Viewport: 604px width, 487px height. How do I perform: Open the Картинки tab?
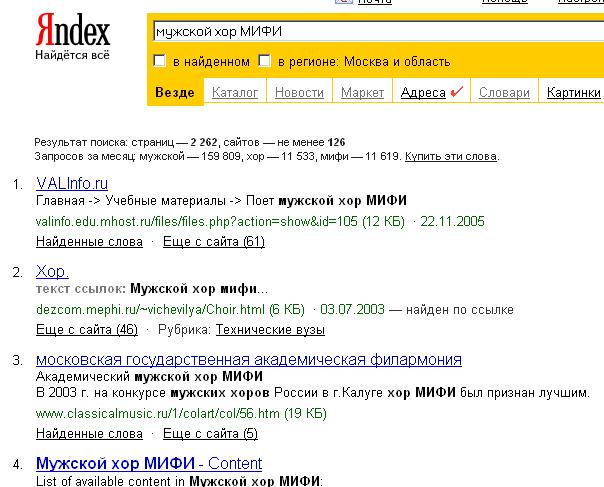[x=574, y=92]
